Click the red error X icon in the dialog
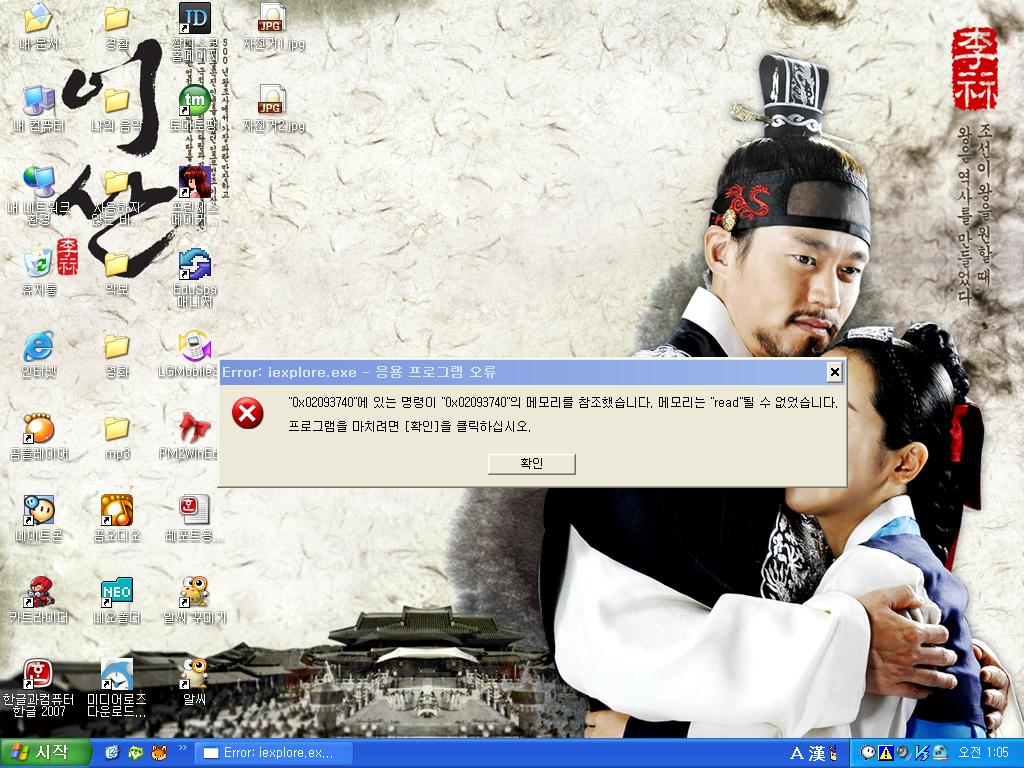1024x768 pixels. 248,413
